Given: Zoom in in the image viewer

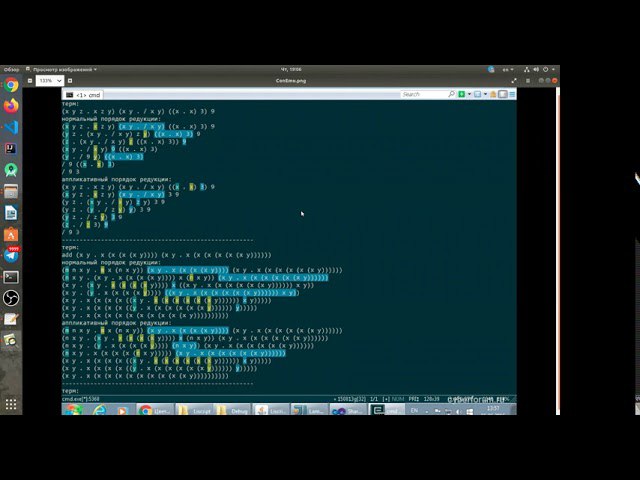Looking at the screenshot, I should tap(70, 81).
